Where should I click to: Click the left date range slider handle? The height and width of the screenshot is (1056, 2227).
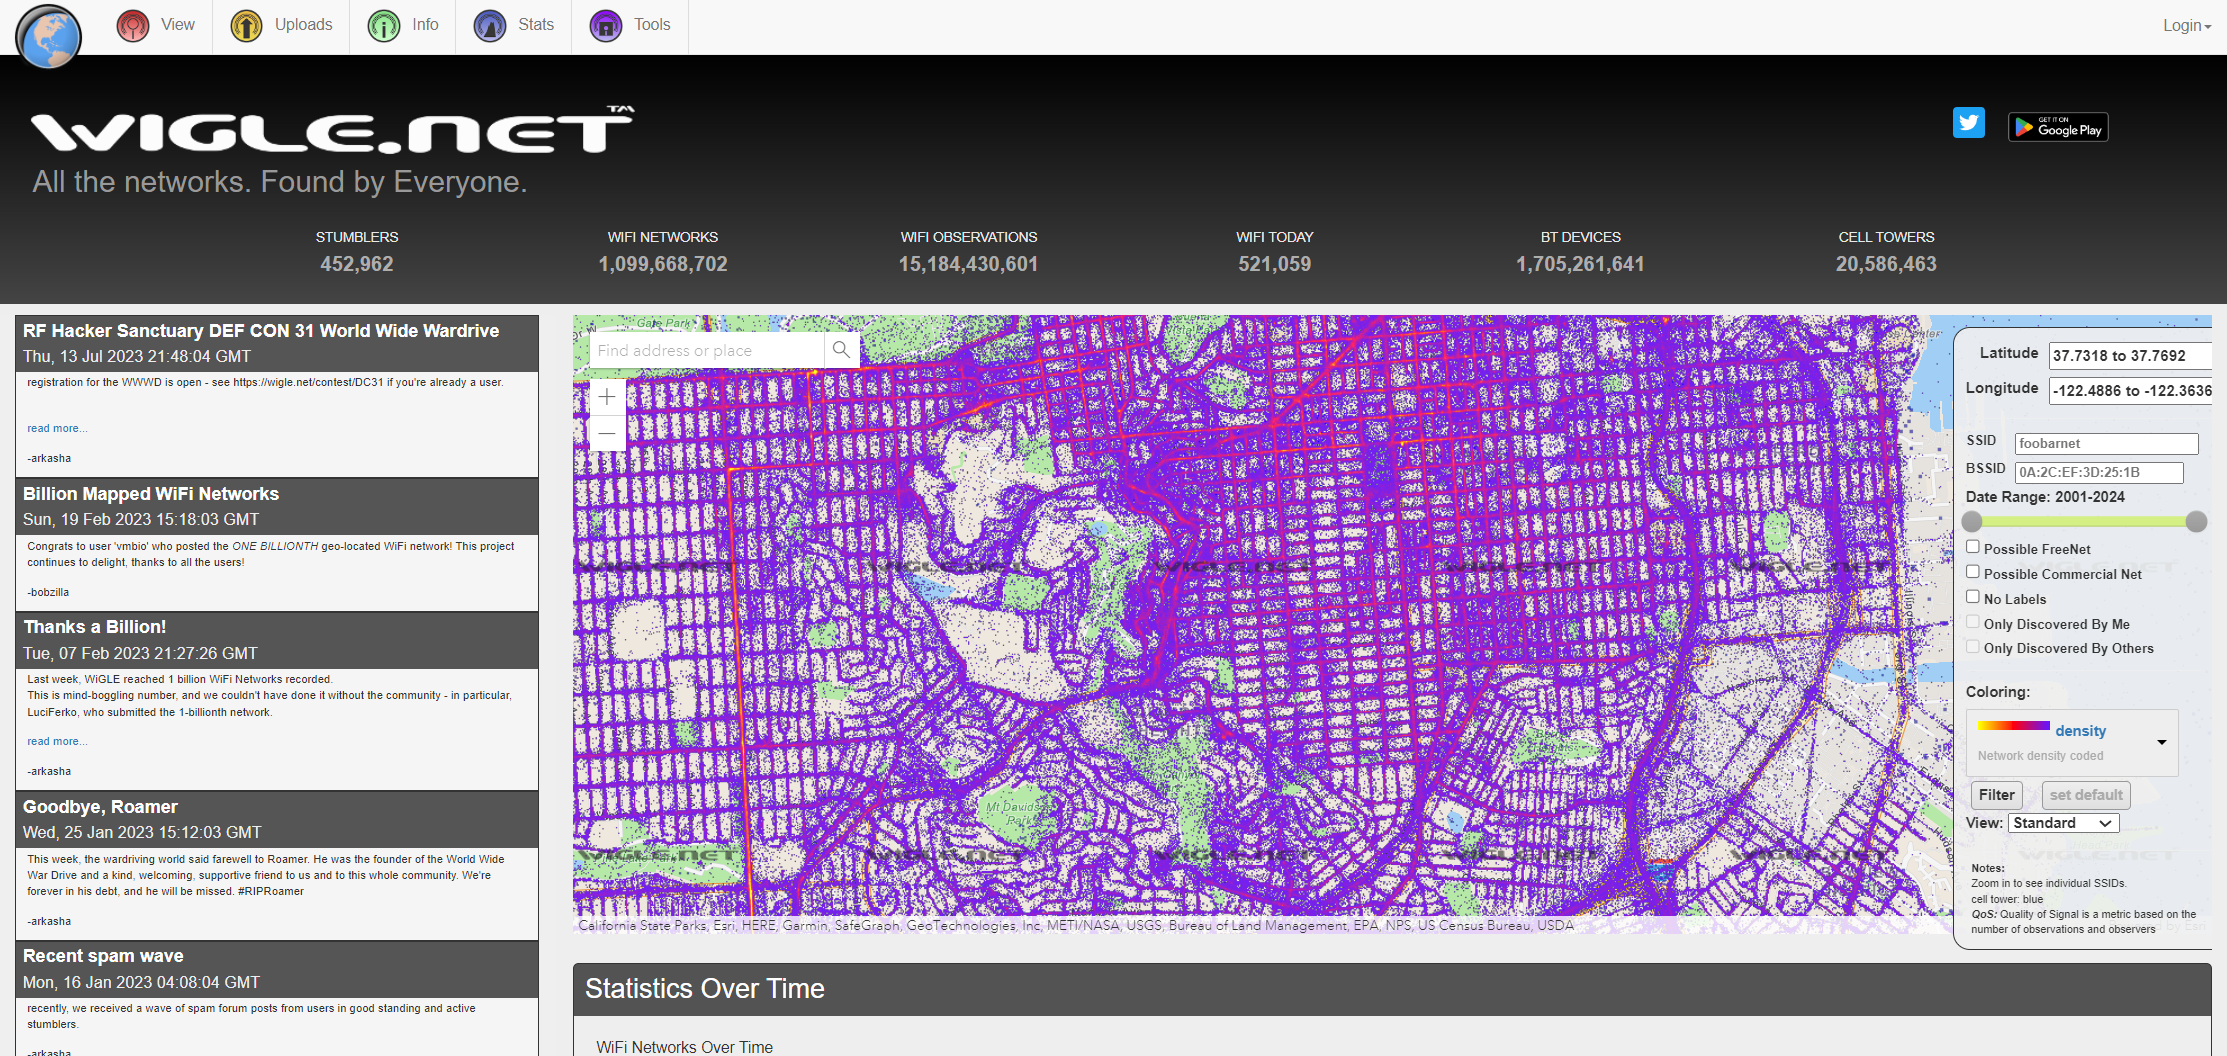pyautogui.click(x=1972, y=521)
